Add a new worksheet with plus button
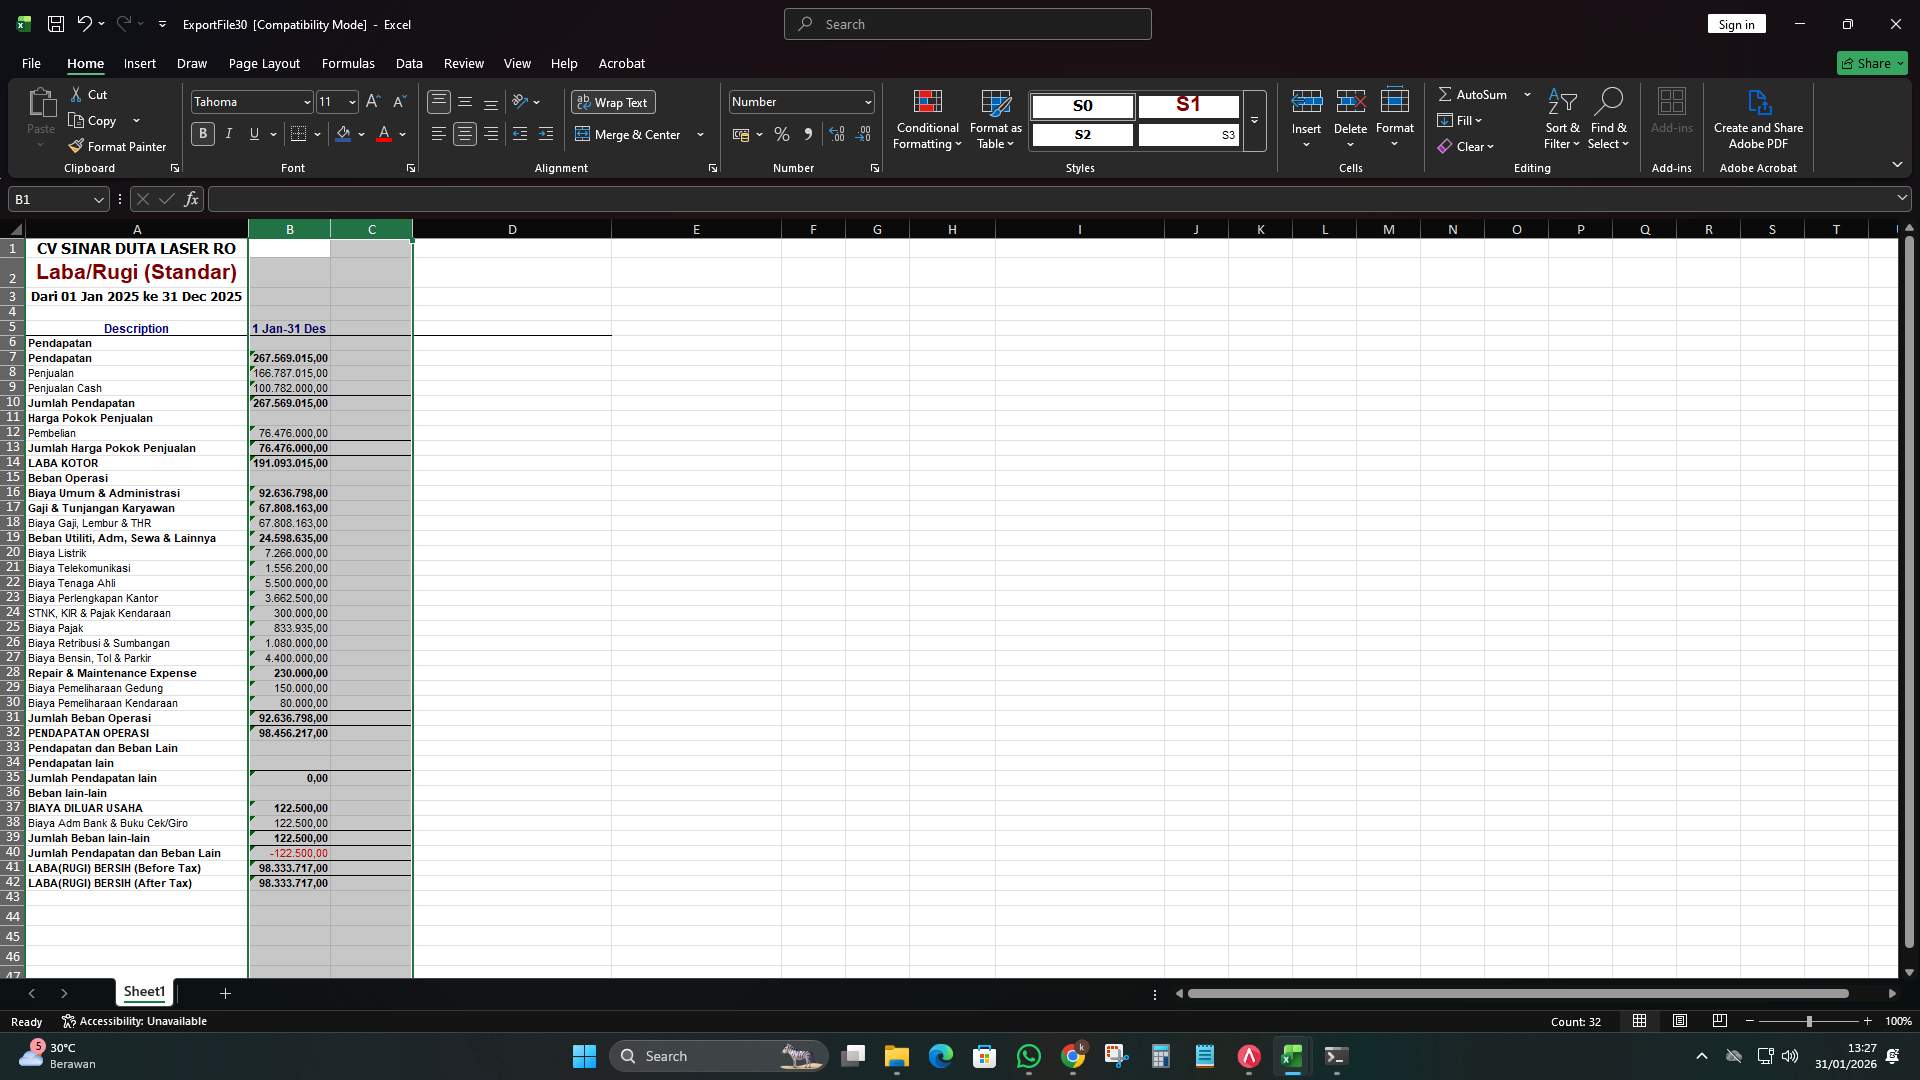The height and width of the screenshot is (1080, 1920). [x=224, y=993]
